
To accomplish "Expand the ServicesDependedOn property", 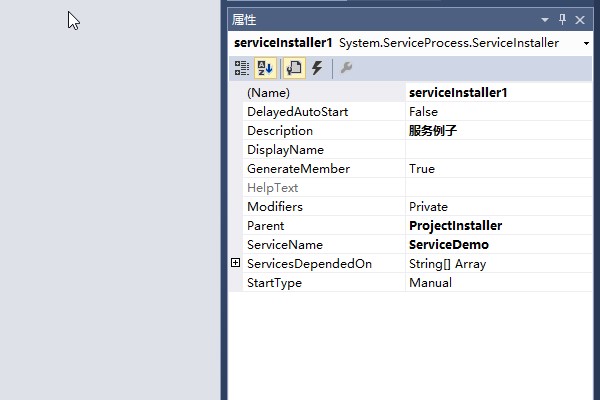I will pyautogui.click(x=236, y=263).
